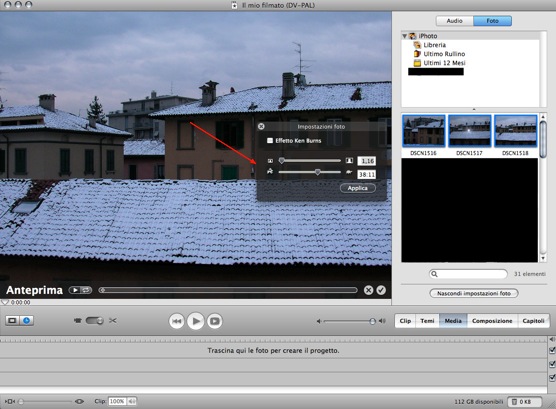The height and width of the screenshot is (409, 556).
Task: Click the scissors icon beside the camera switch
Action: tap(113, 321)
